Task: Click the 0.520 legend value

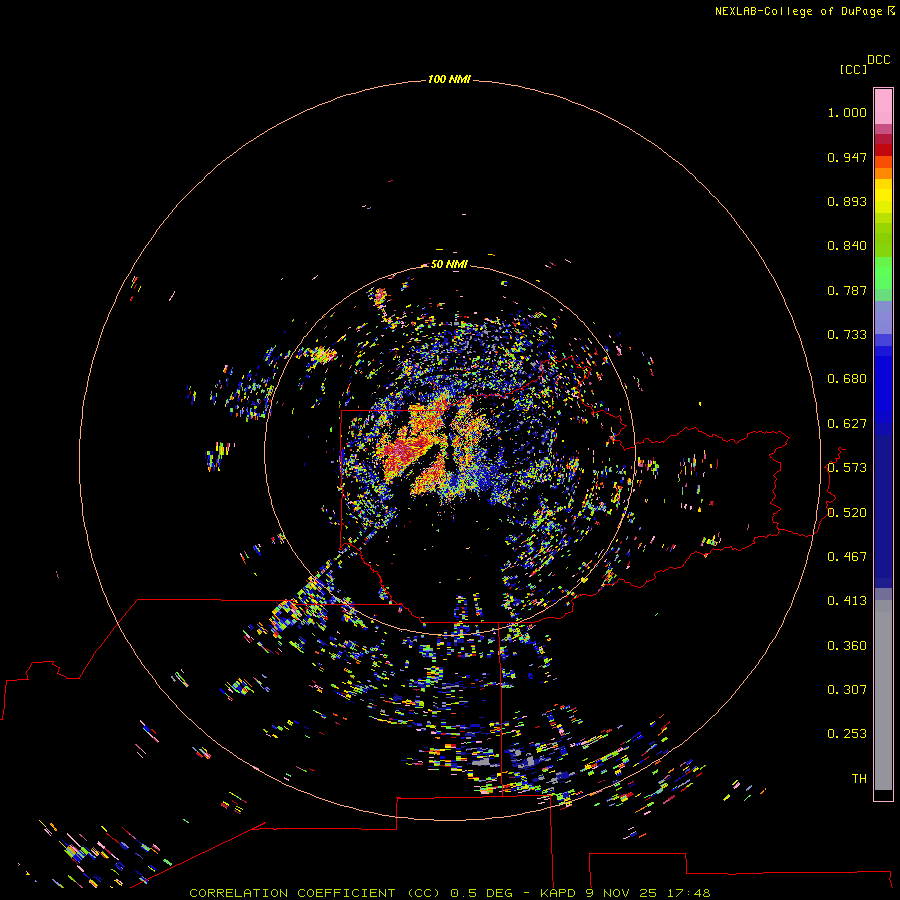Action: (847, 513)
